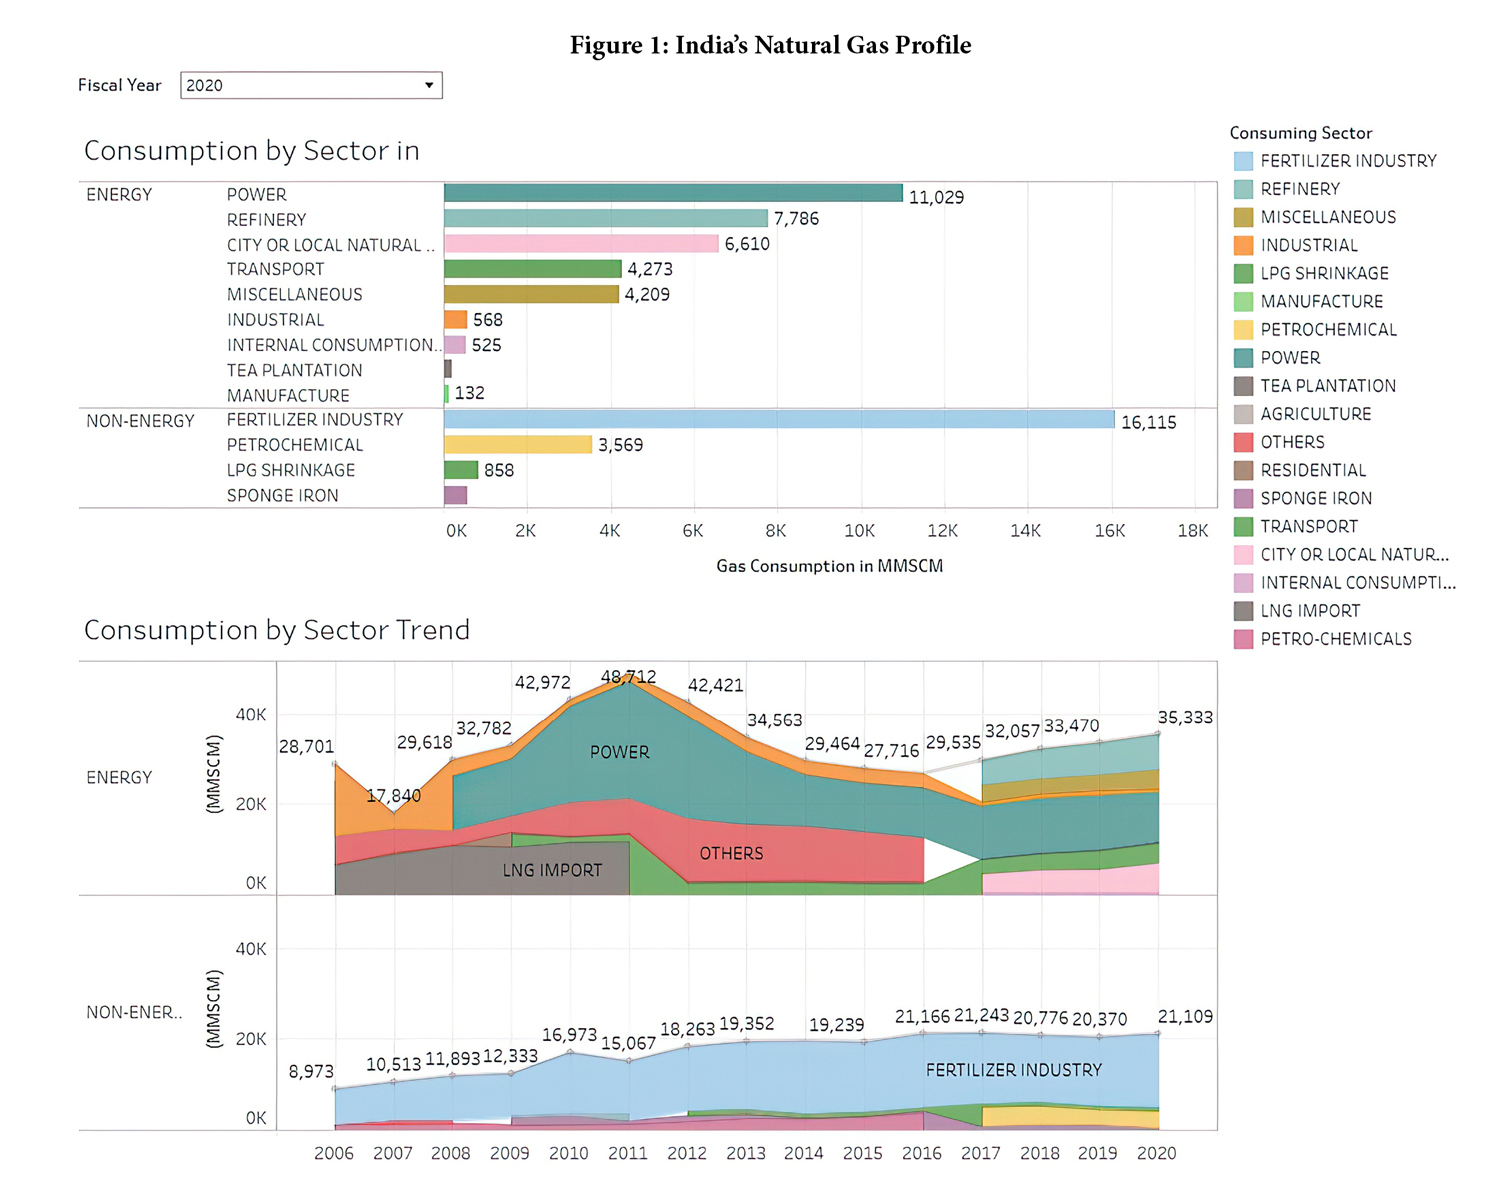Click the Power legend color square
The image size is (1500, 1200).
1243,358
